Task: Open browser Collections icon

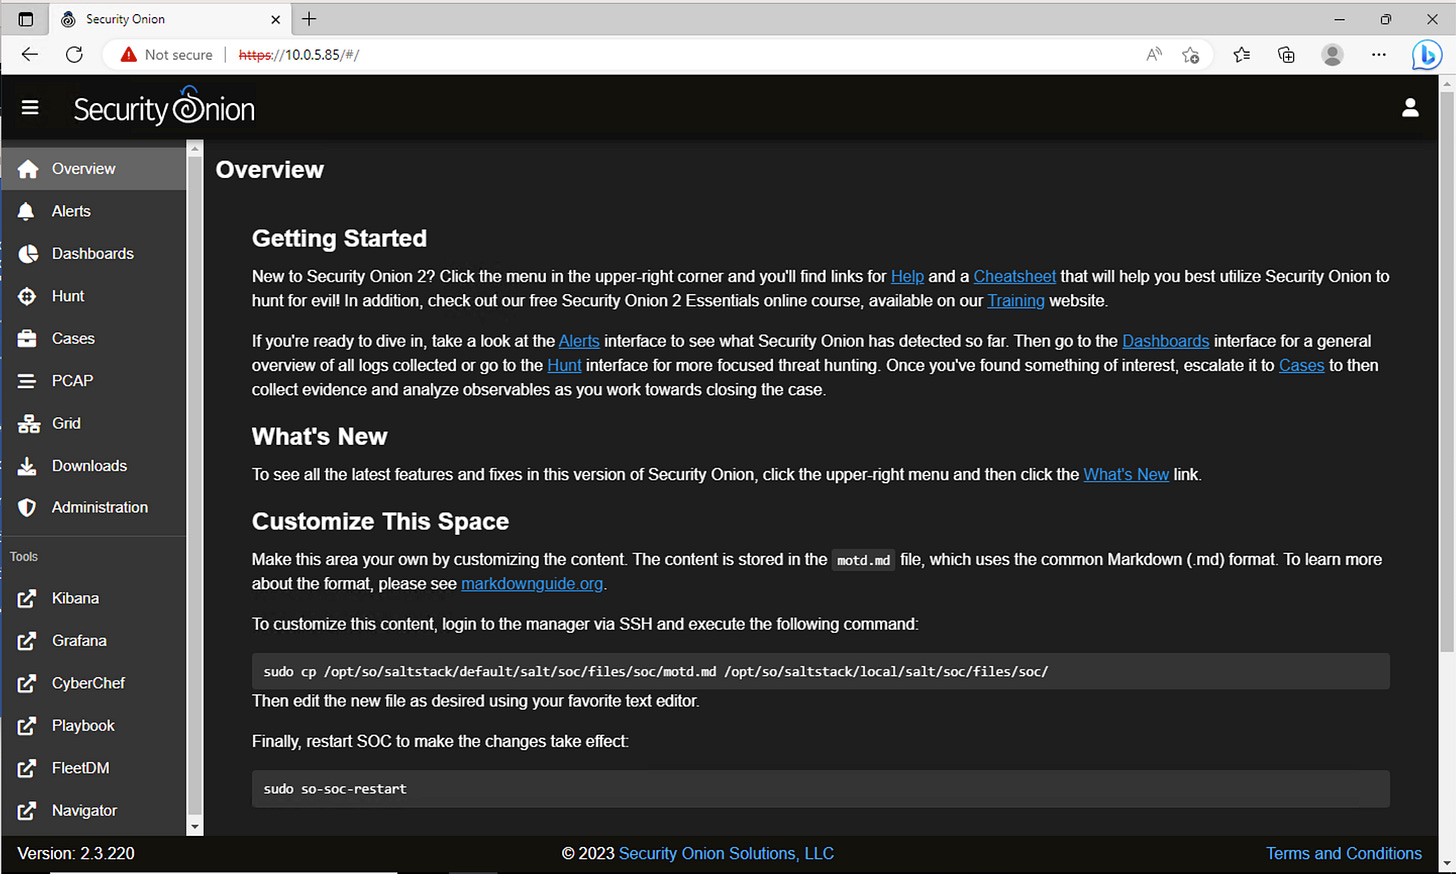Action: [1287, 55]
